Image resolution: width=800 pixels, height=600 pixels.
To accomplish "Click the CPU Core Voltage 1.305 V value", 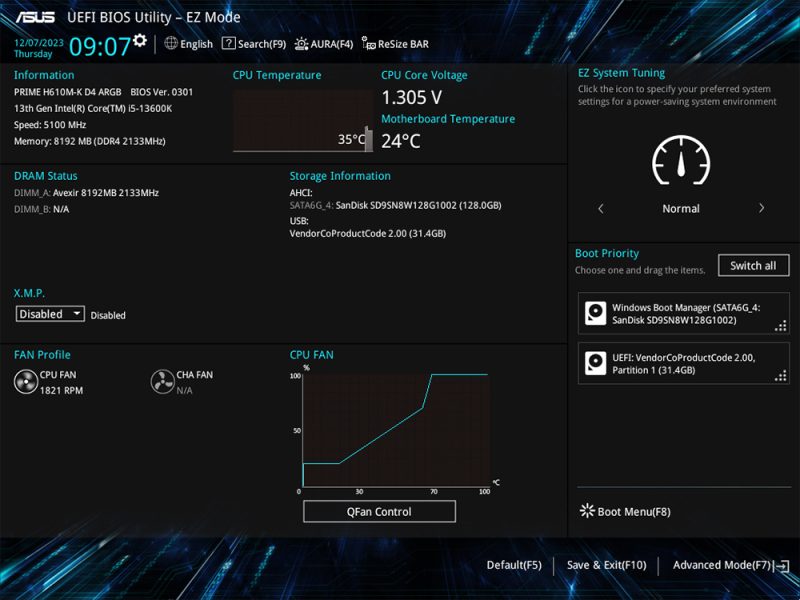I will (412, 97).
